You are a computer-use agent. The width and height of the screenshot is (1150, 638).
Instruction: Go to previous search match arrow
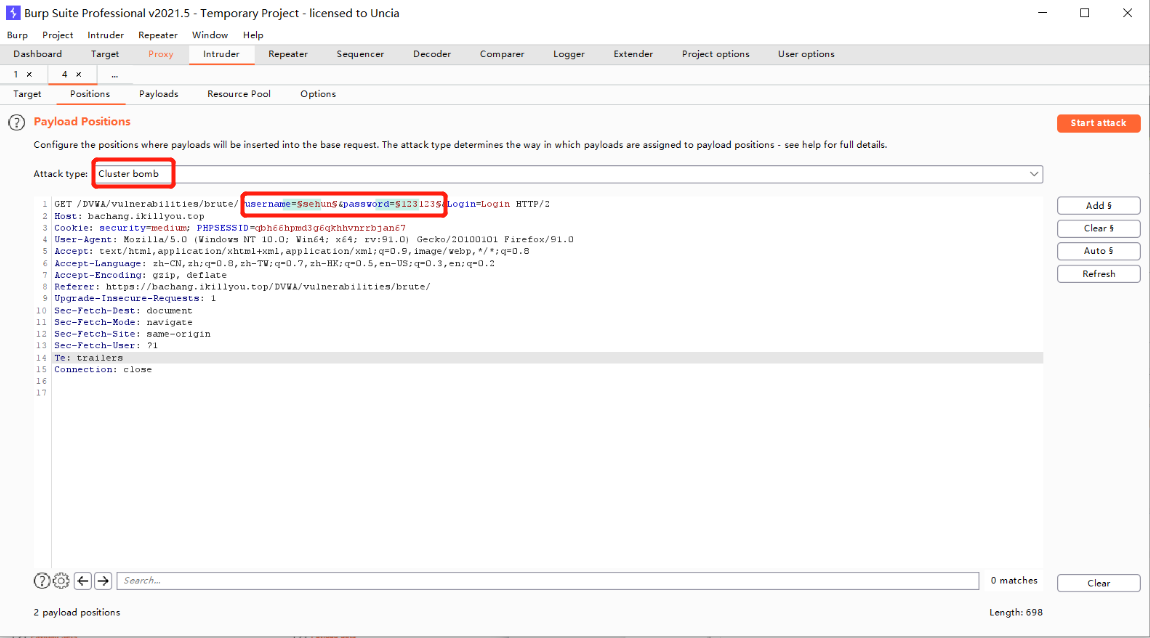[83, 581]
